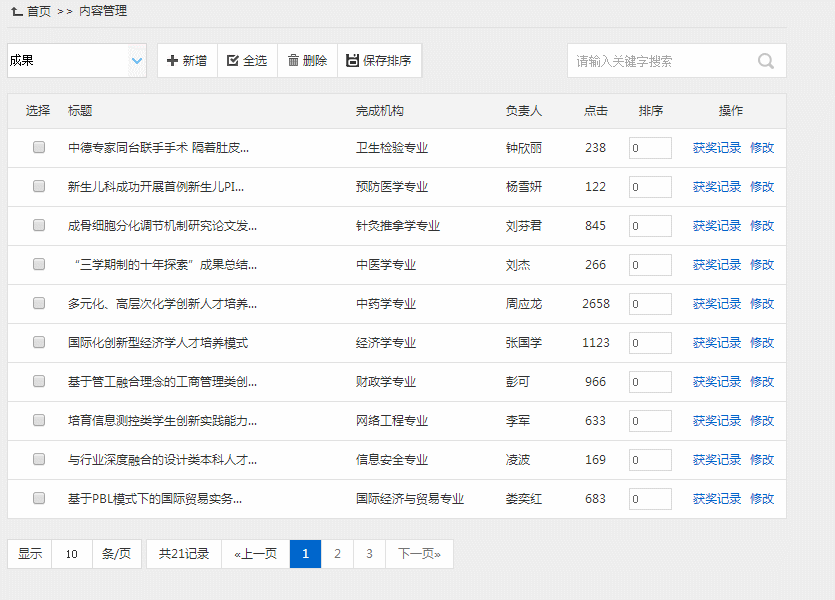Jump to page 3 of results

pyautogui.click(x=369, y=554)
